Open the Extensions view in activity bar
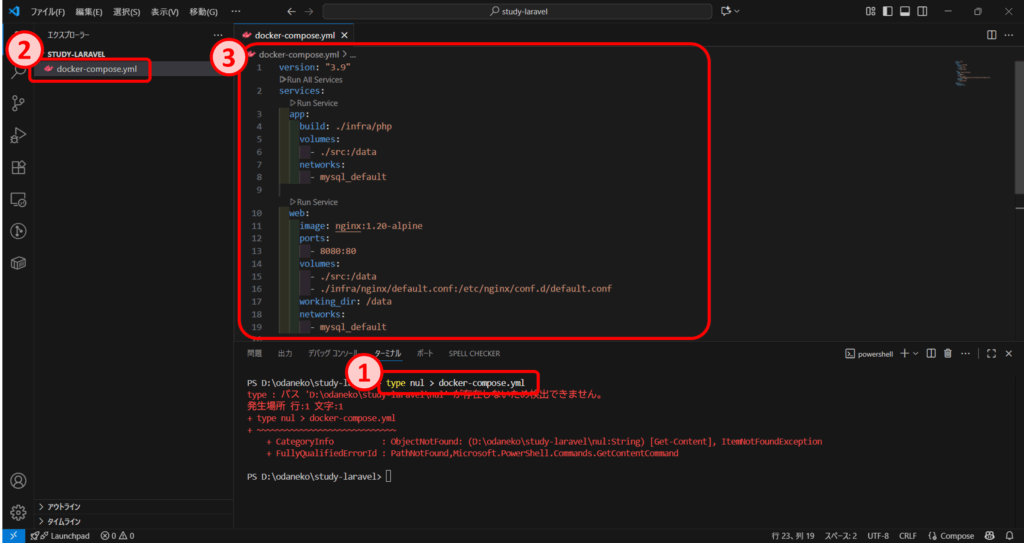 (18, 167)
